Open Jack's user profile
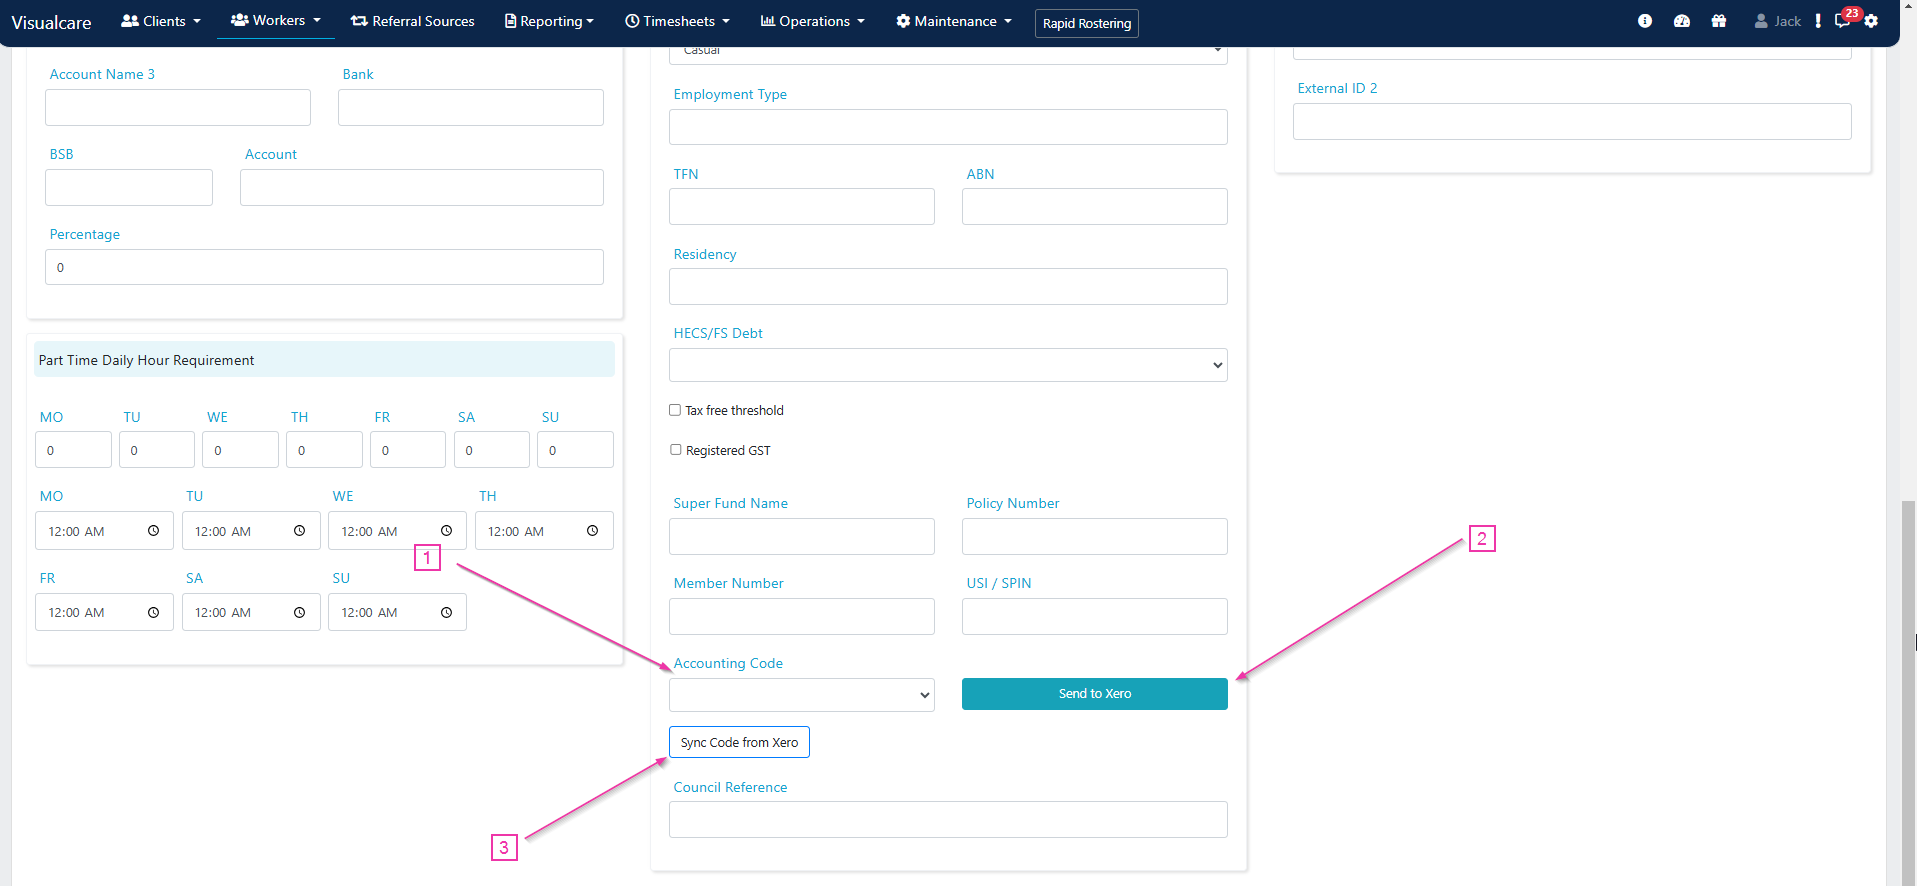The image size is (1917, 886). [x=1777, y=21]
